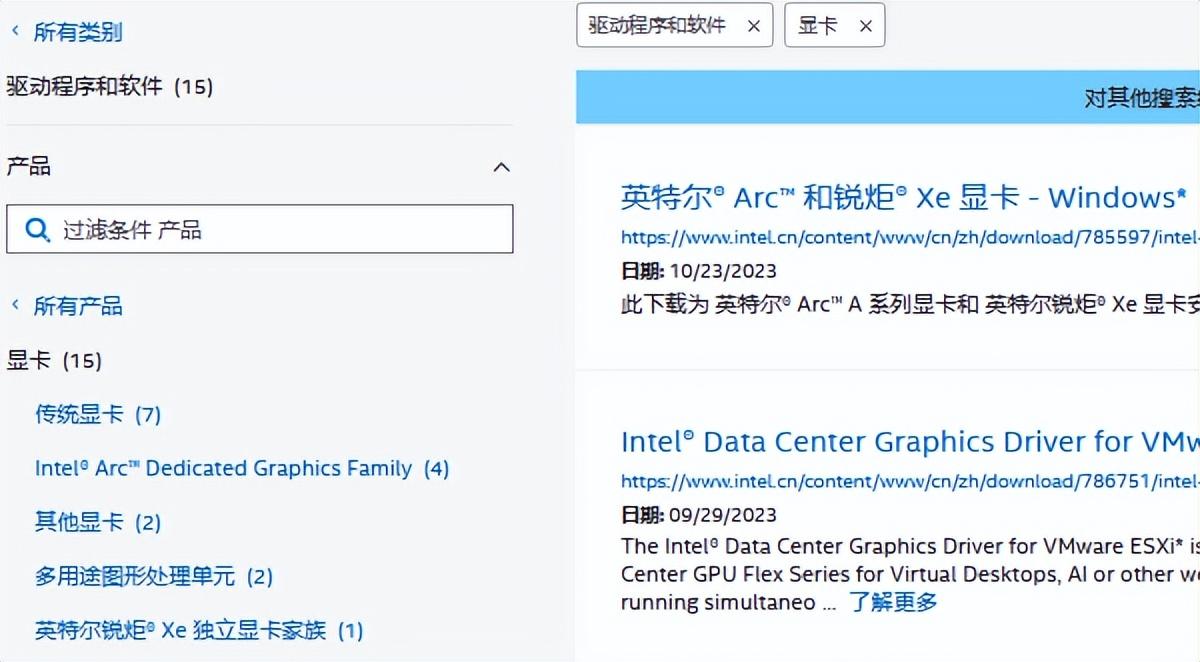Remove the 显卡 filter tag
This screenshot has width=1200, height=662.
[866, 27]
